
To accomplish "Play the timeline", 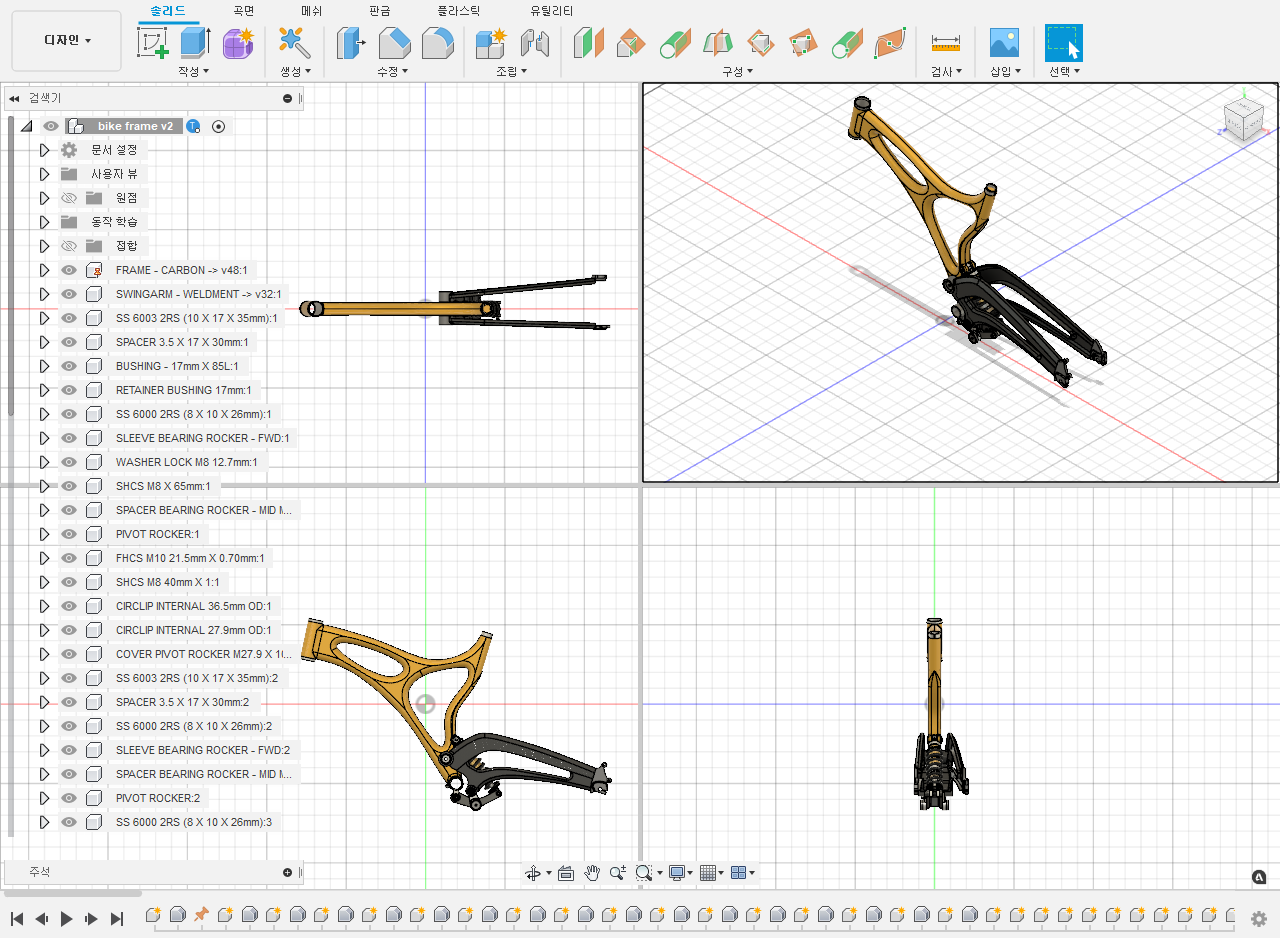I will pyautogui.click(x=67, y=918).
